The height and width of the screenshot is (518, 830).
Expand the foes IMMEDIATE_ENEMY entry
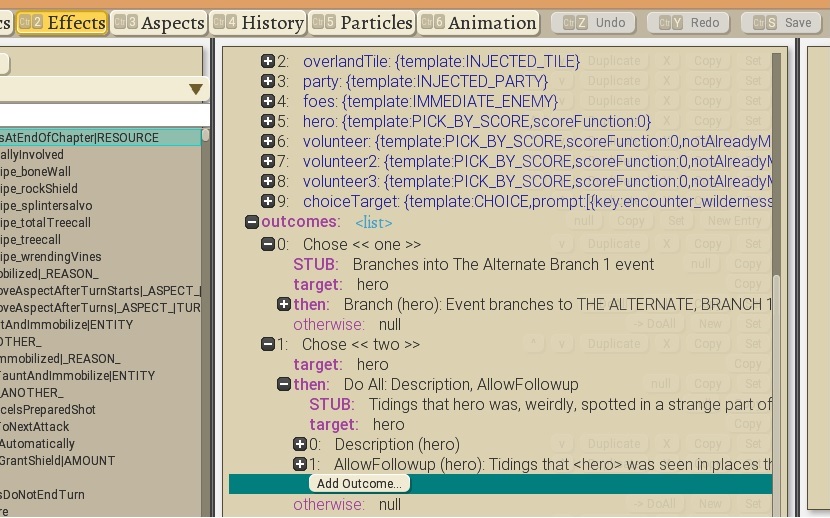[x=268, y=101]
